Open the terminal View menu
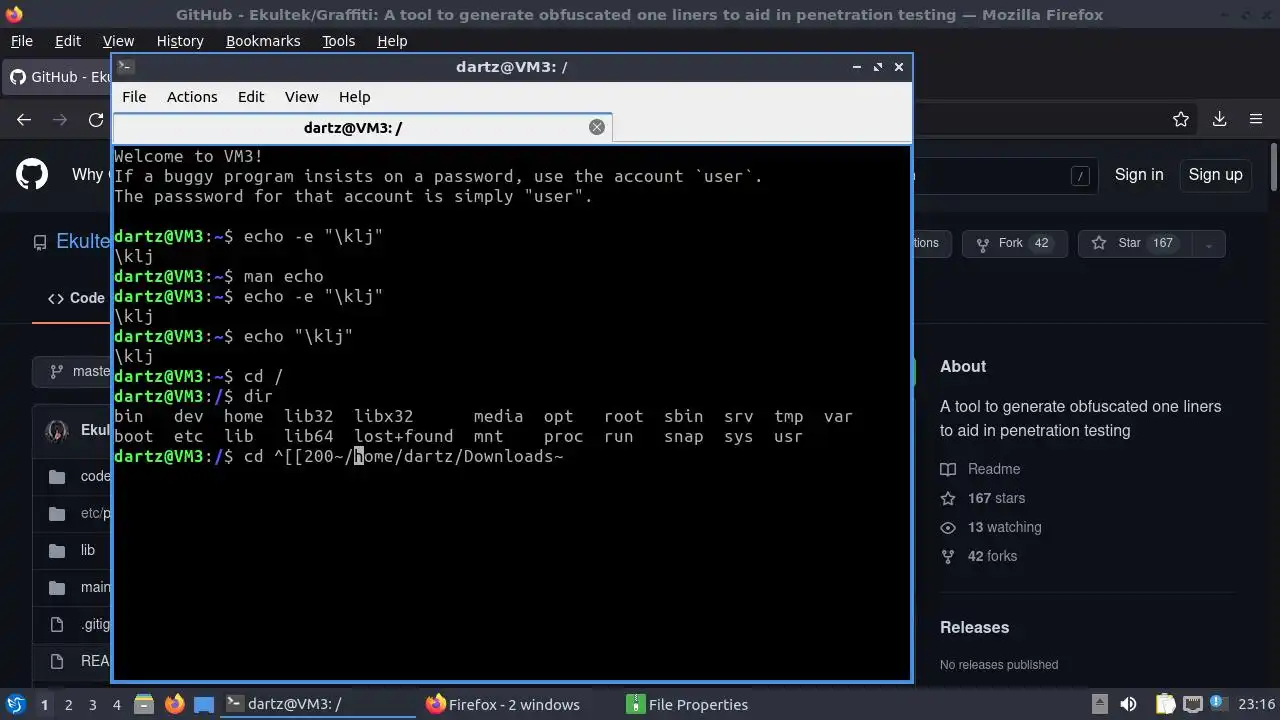 (301, 97)
